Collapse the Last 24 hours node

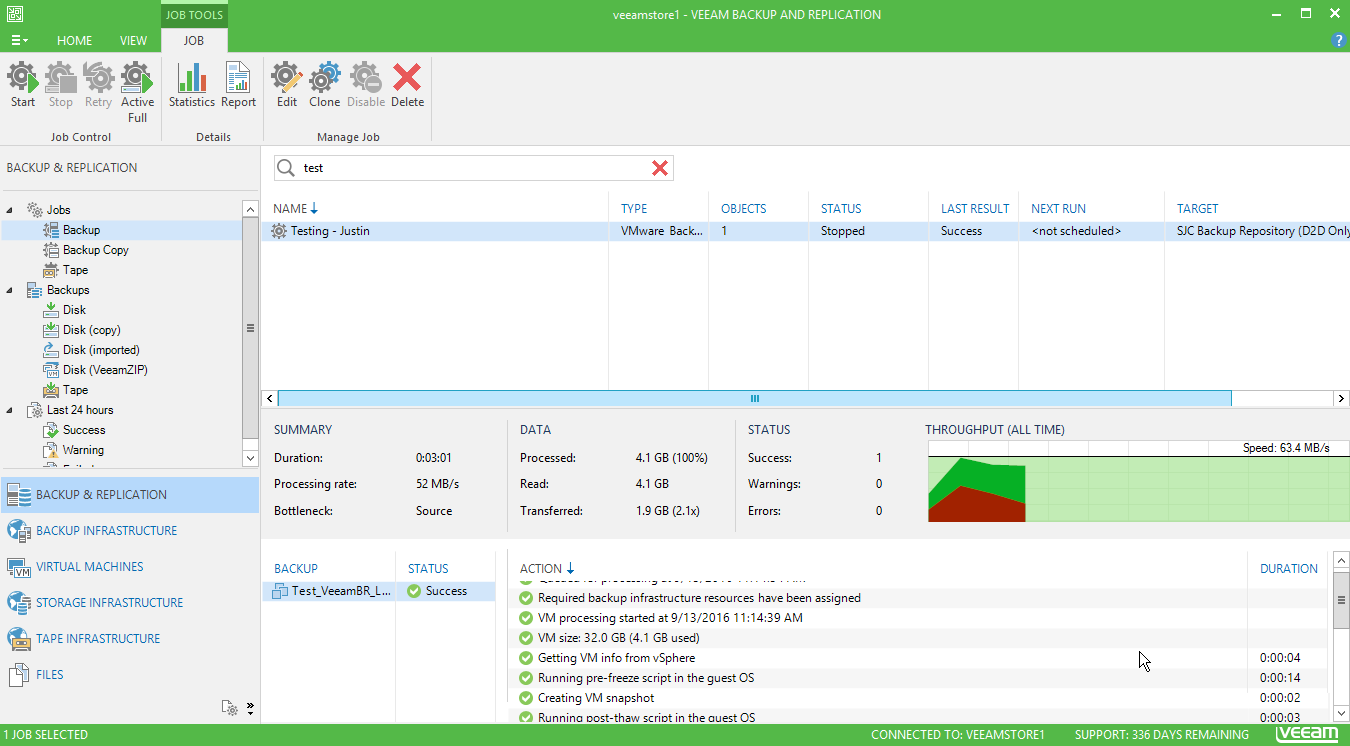pyautogui.click(x=8, y=410)
